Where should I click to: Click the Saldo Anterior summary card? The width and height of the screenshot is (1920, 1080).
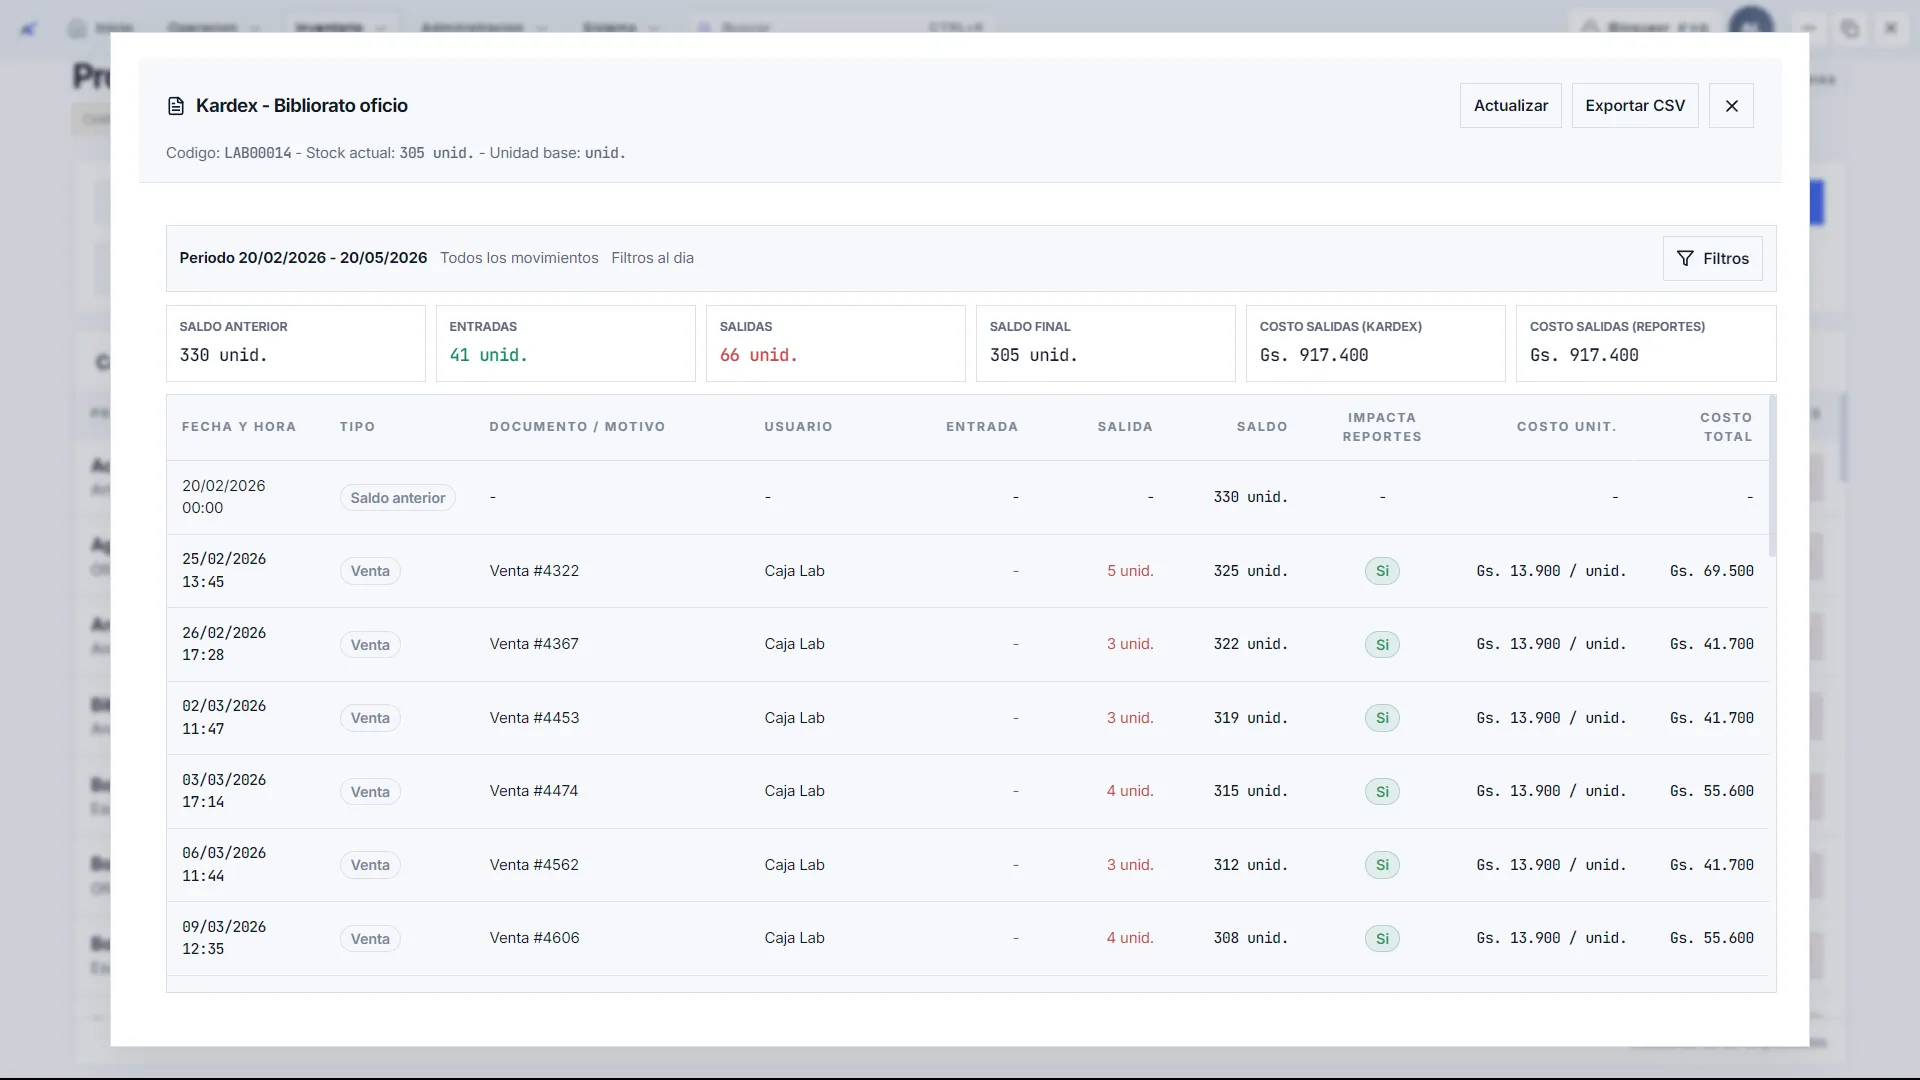[296, 343]
